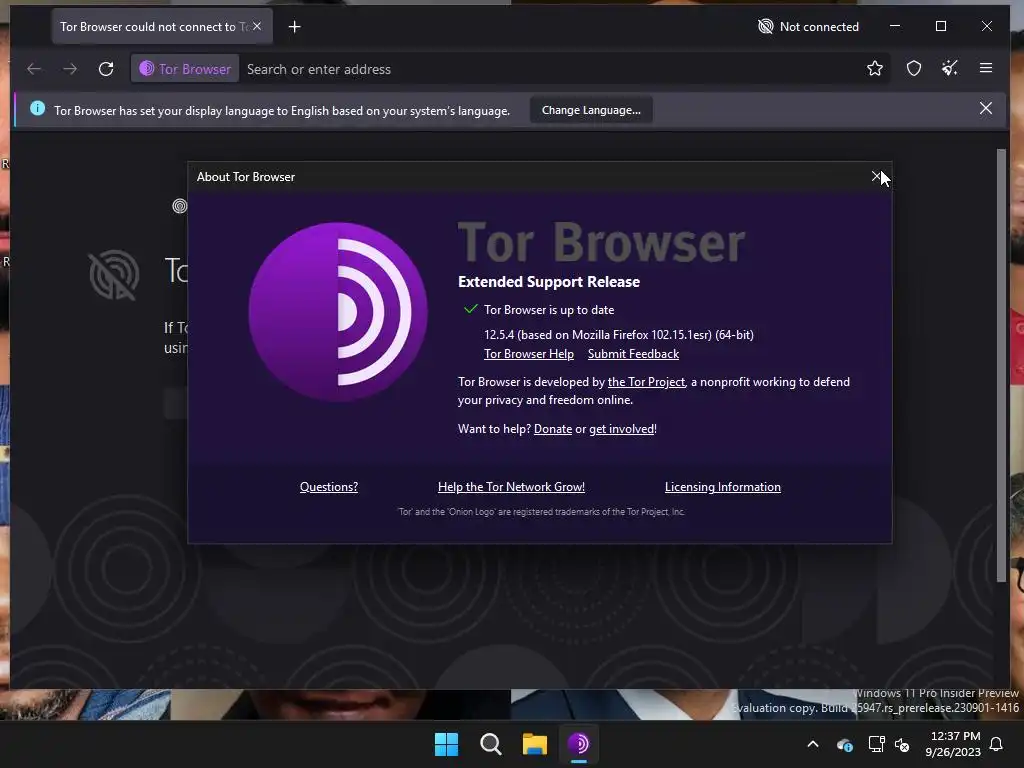Click the browser forward arrow
Screen dimensions: 1024x768
(x=70, y=69)
